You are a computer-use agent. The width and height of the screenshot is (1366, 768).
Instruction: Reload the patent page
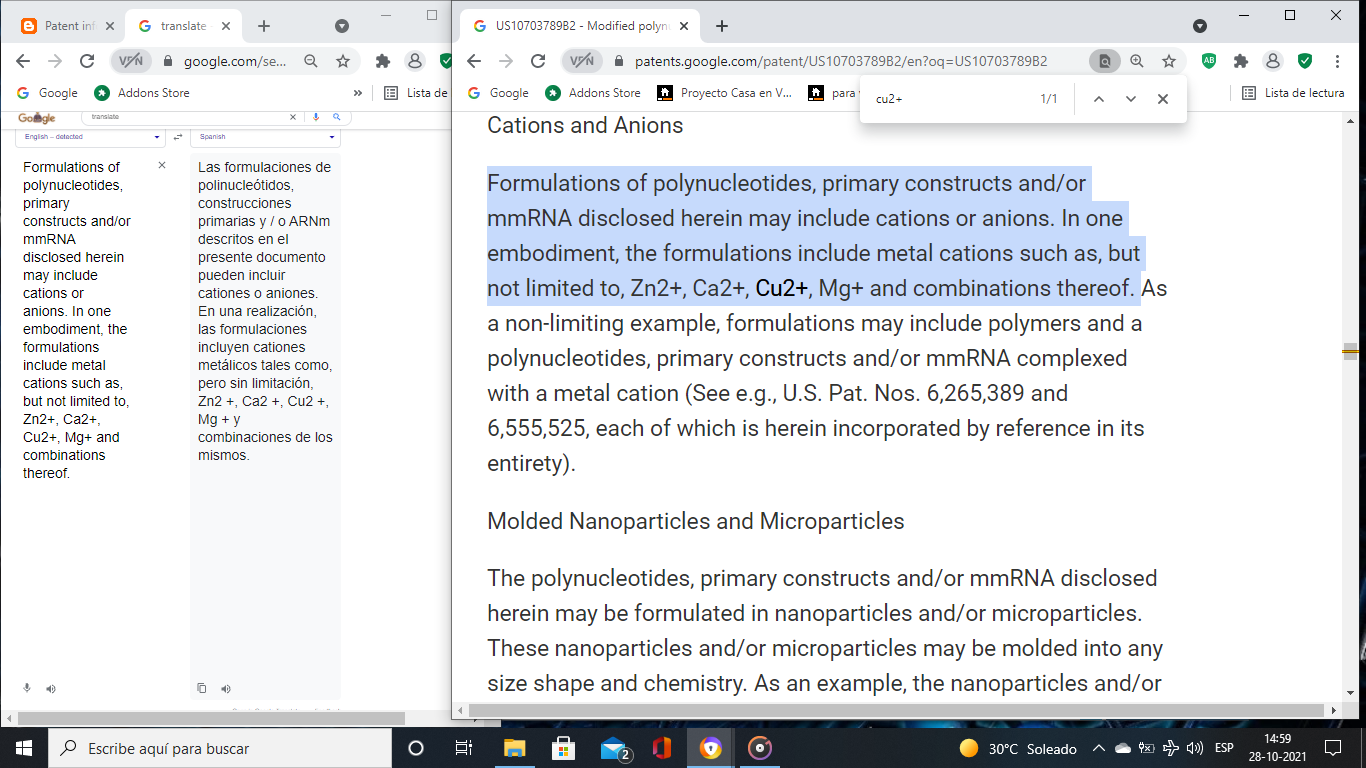[538, 61]
